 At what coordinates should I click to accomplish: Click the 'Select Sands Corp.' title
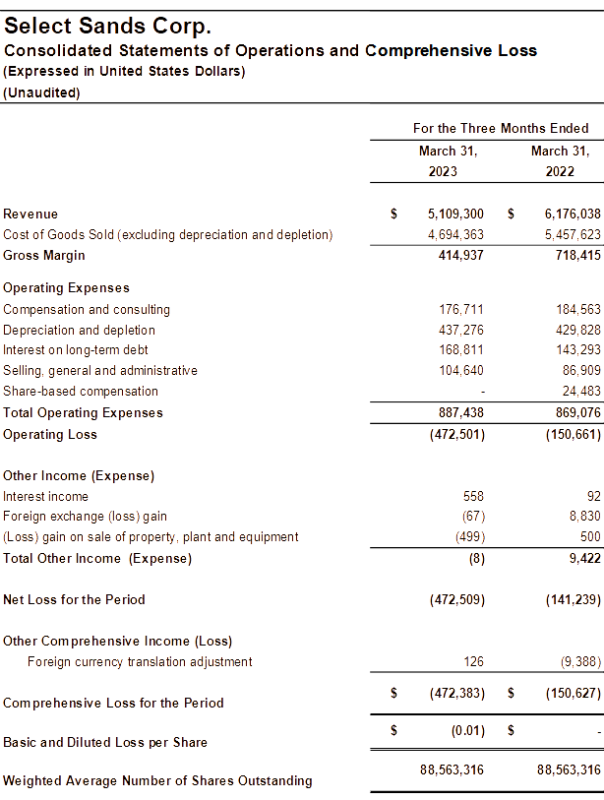pyautogui.click(x=108, y=26)
